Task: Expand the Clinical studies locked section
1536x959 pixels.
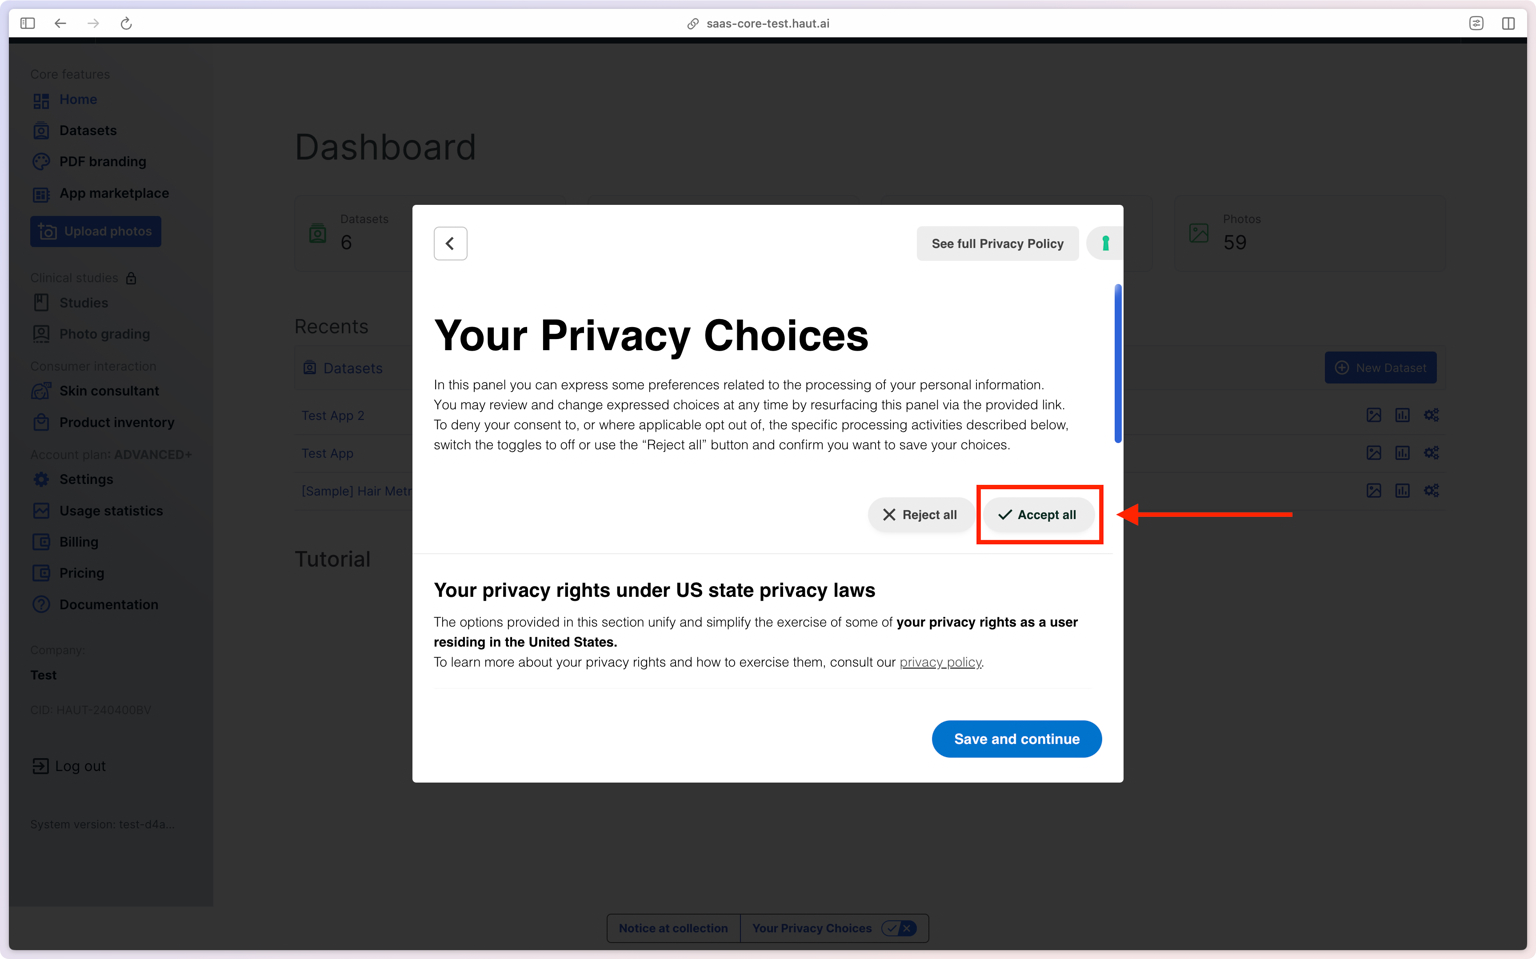Action: [x=131, y=277]
